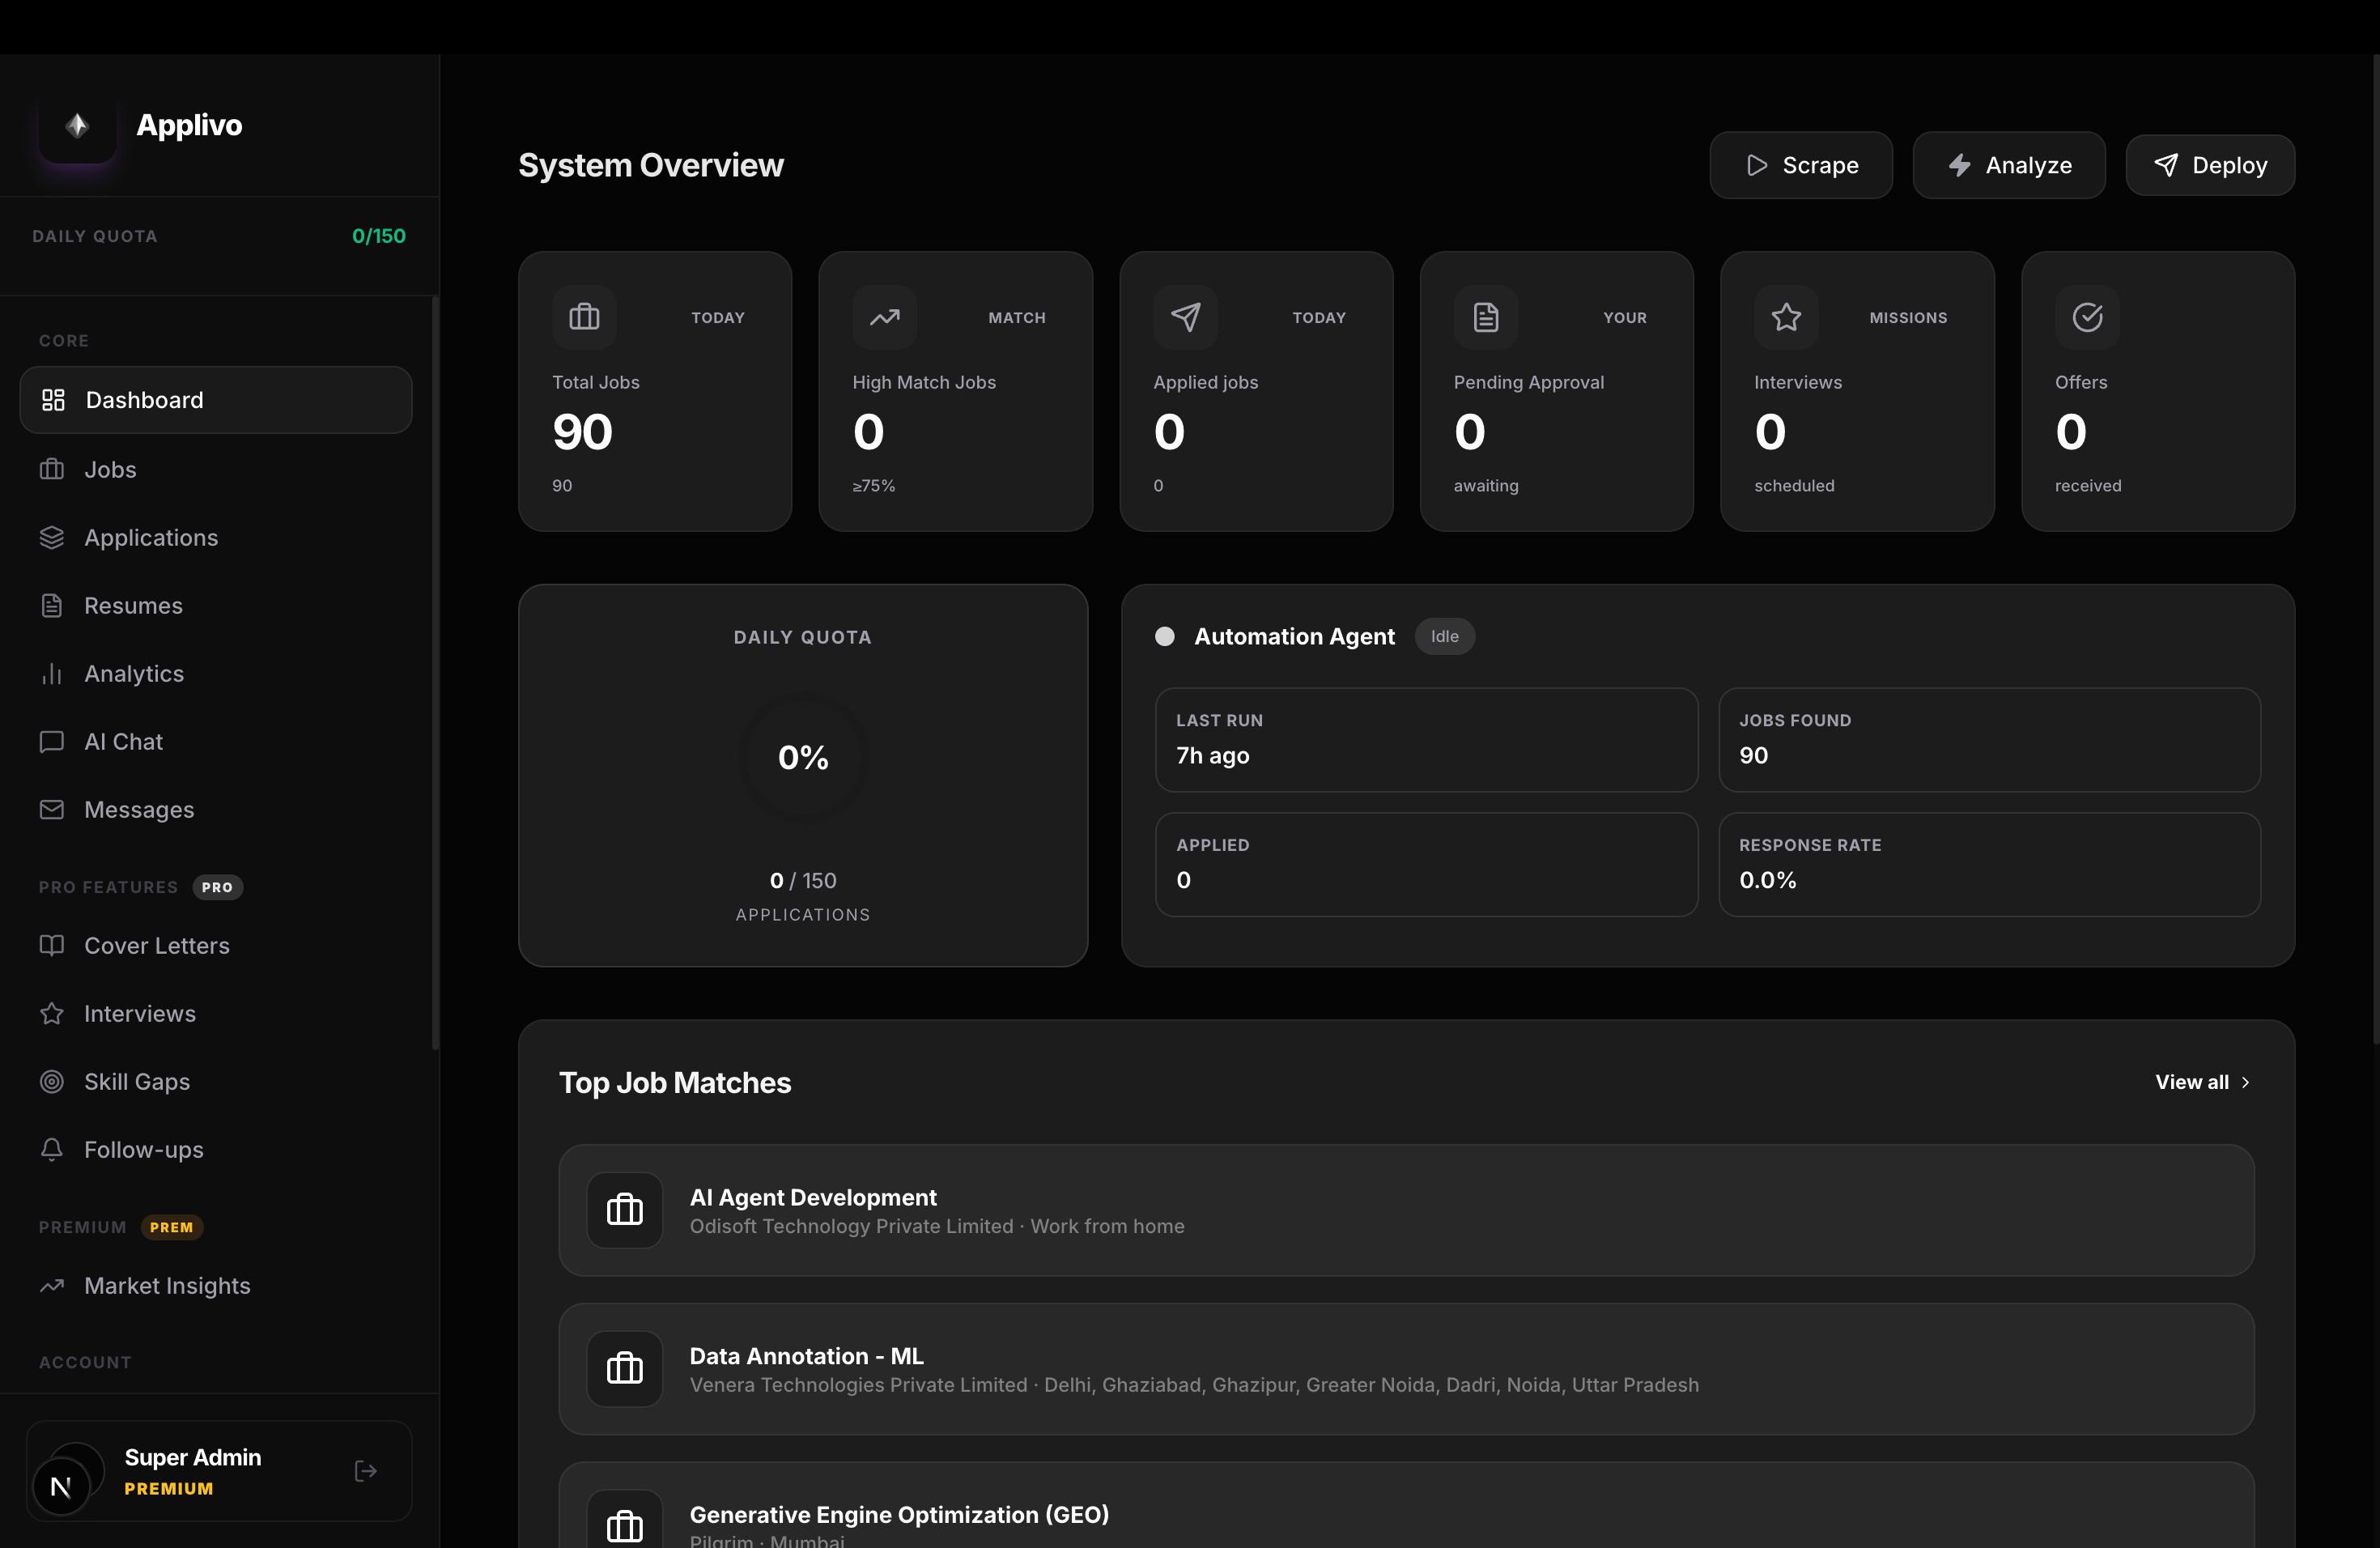
Task: Click the Applivo logo icon
Action: point(77,125)
